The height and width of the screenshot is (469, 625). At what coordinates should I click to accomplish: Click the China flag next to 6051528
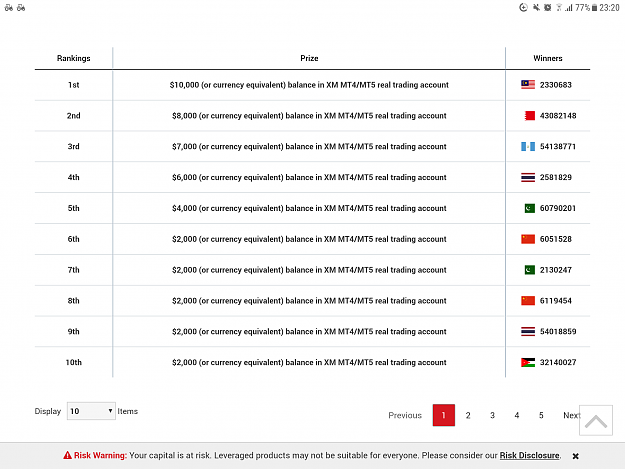(x=528, y=239)
